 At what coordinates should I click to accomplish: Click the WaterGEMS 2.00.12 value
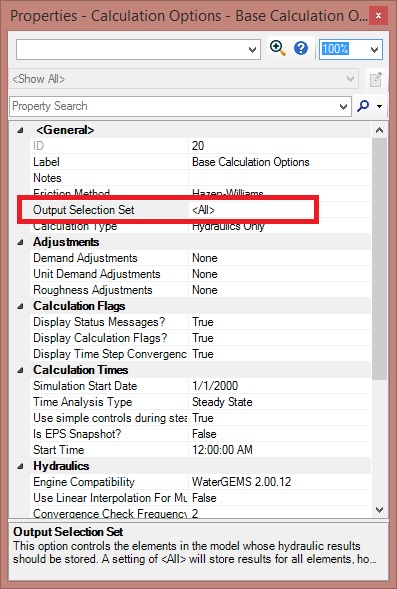click(242, 482)
